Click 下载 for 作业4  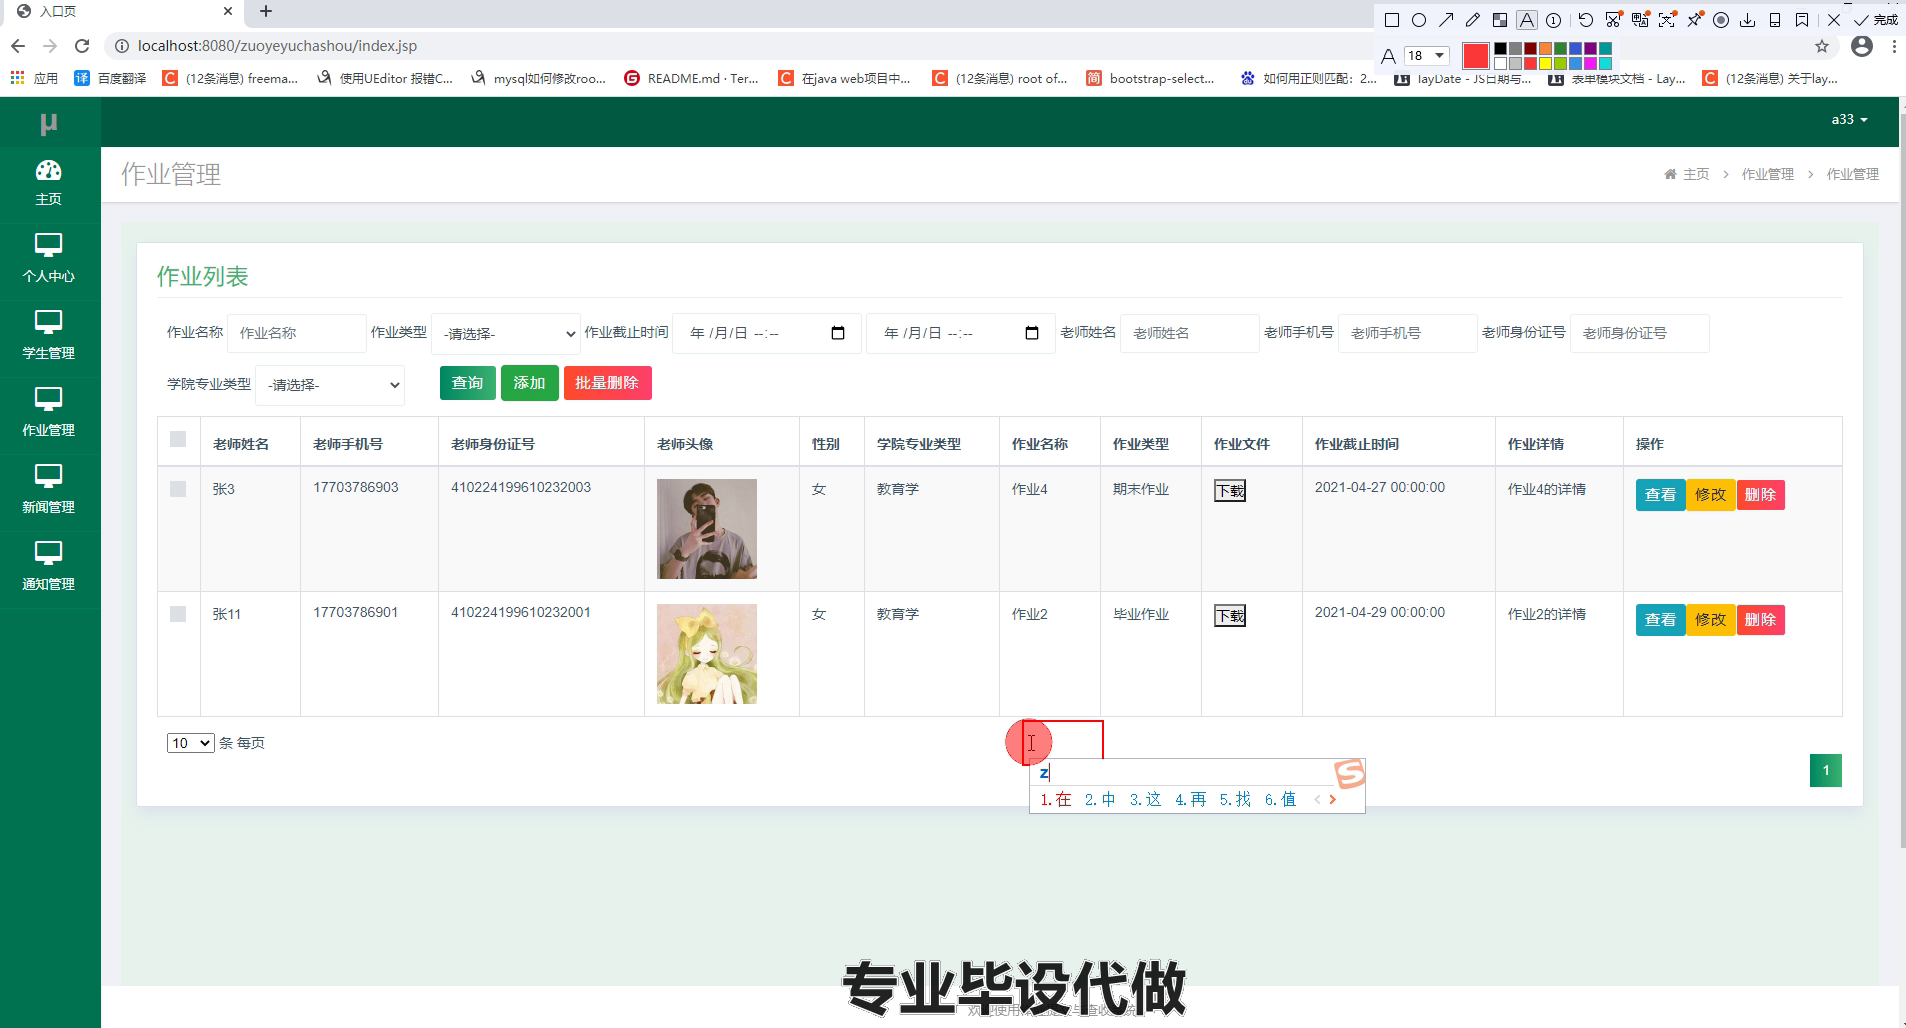pyautogui.click(x=1230, y=491)
